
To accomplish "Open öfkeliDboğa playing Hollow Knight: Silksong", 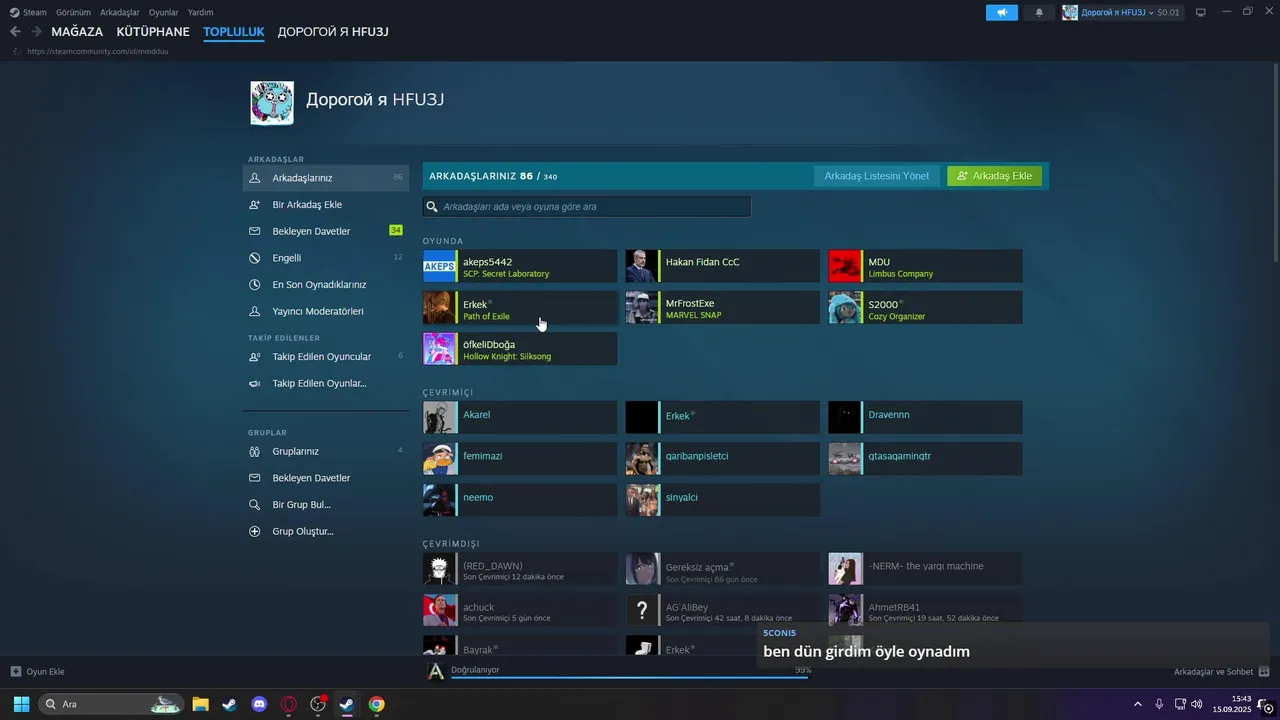I will point(520,349).
